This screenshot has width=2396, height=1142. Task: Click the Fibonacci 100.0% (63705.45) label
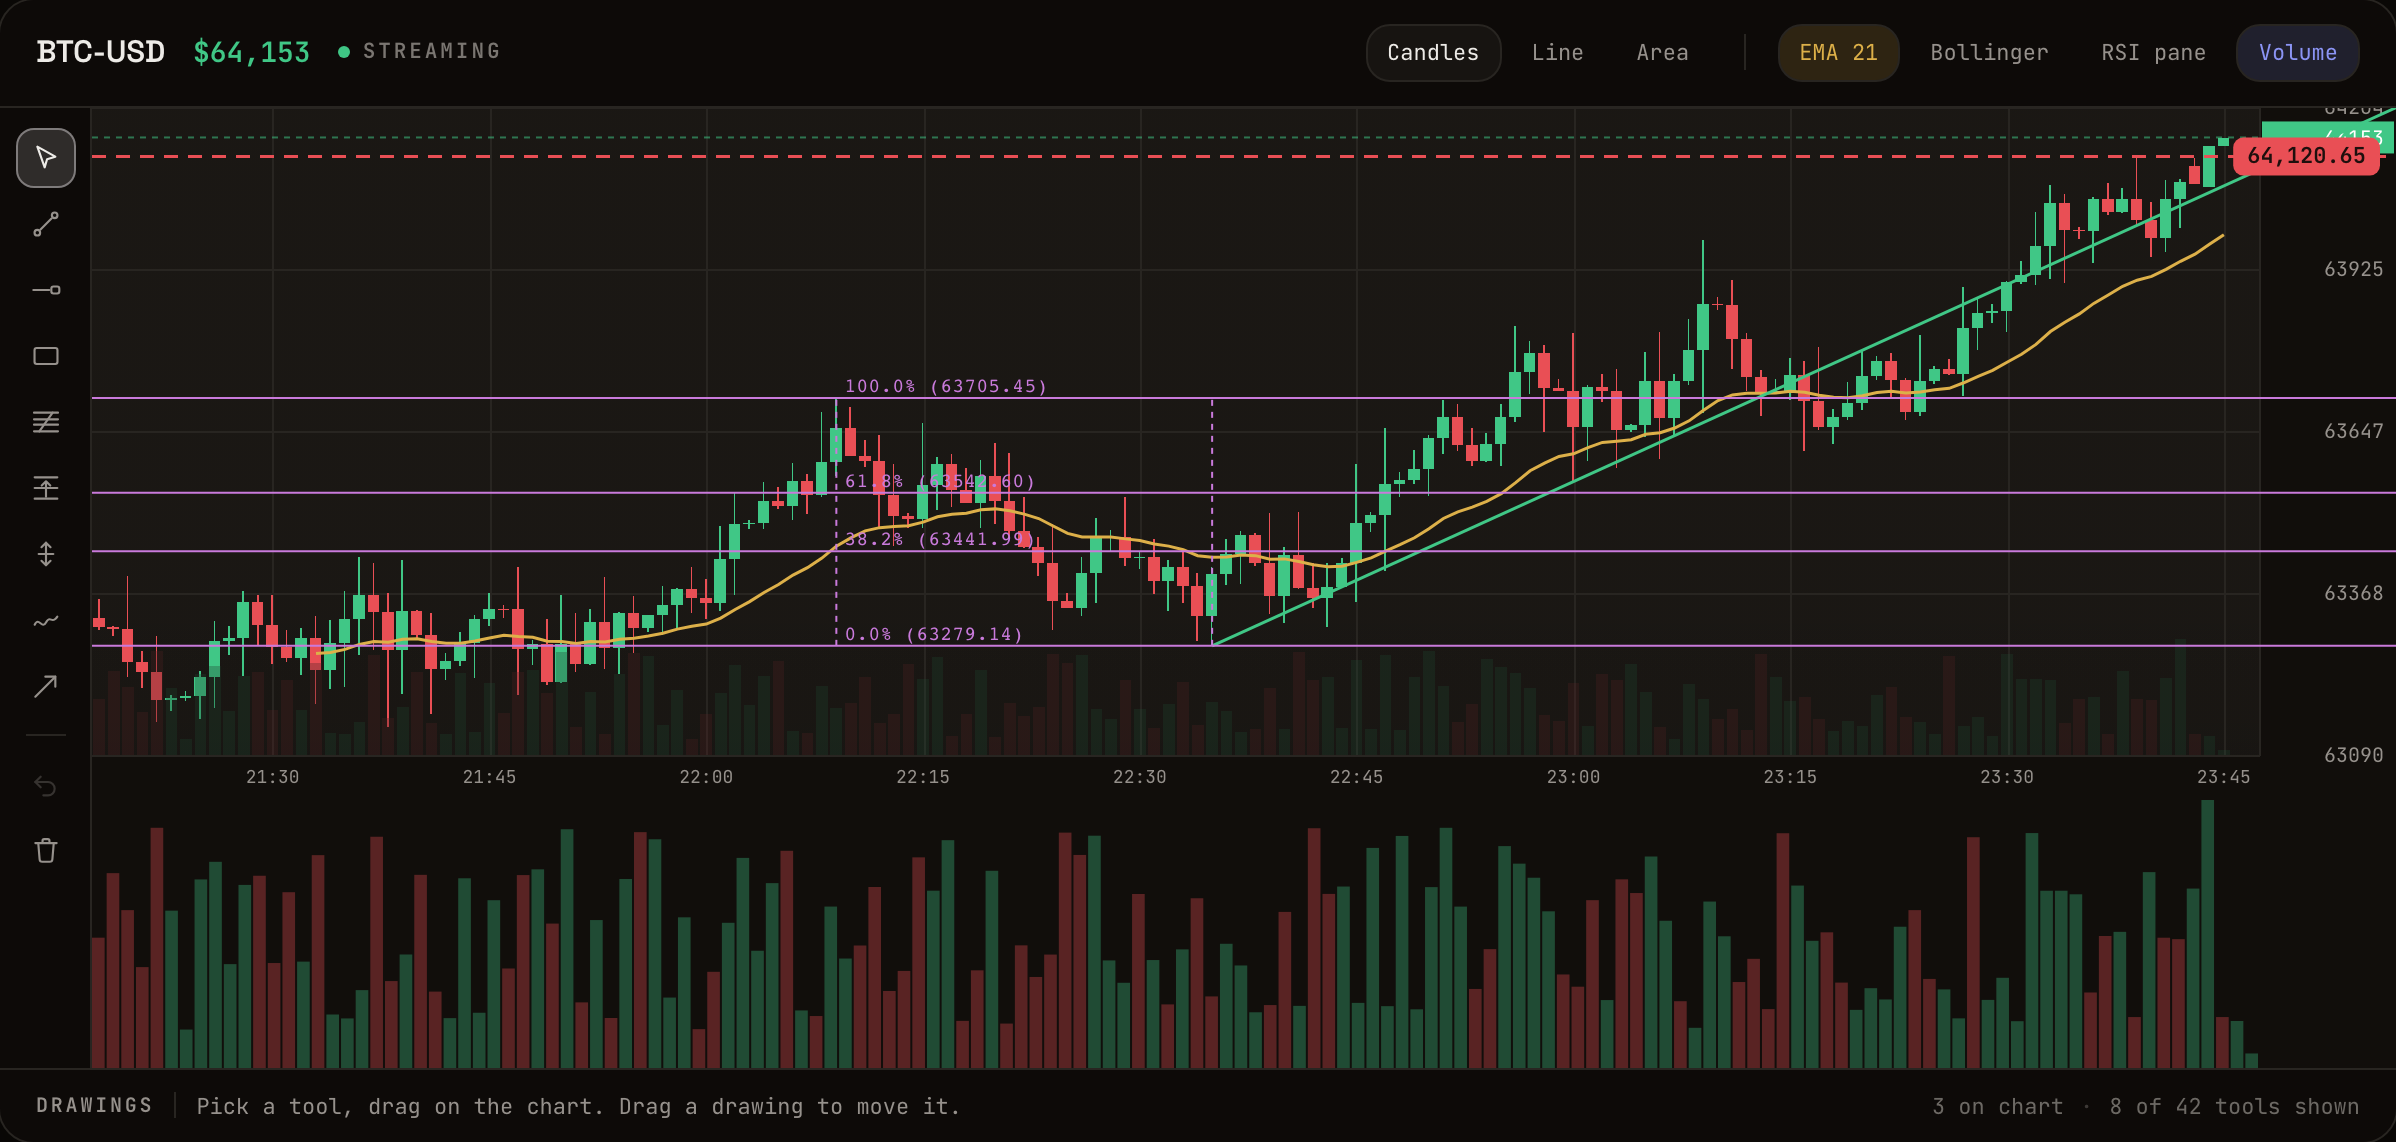946,386
